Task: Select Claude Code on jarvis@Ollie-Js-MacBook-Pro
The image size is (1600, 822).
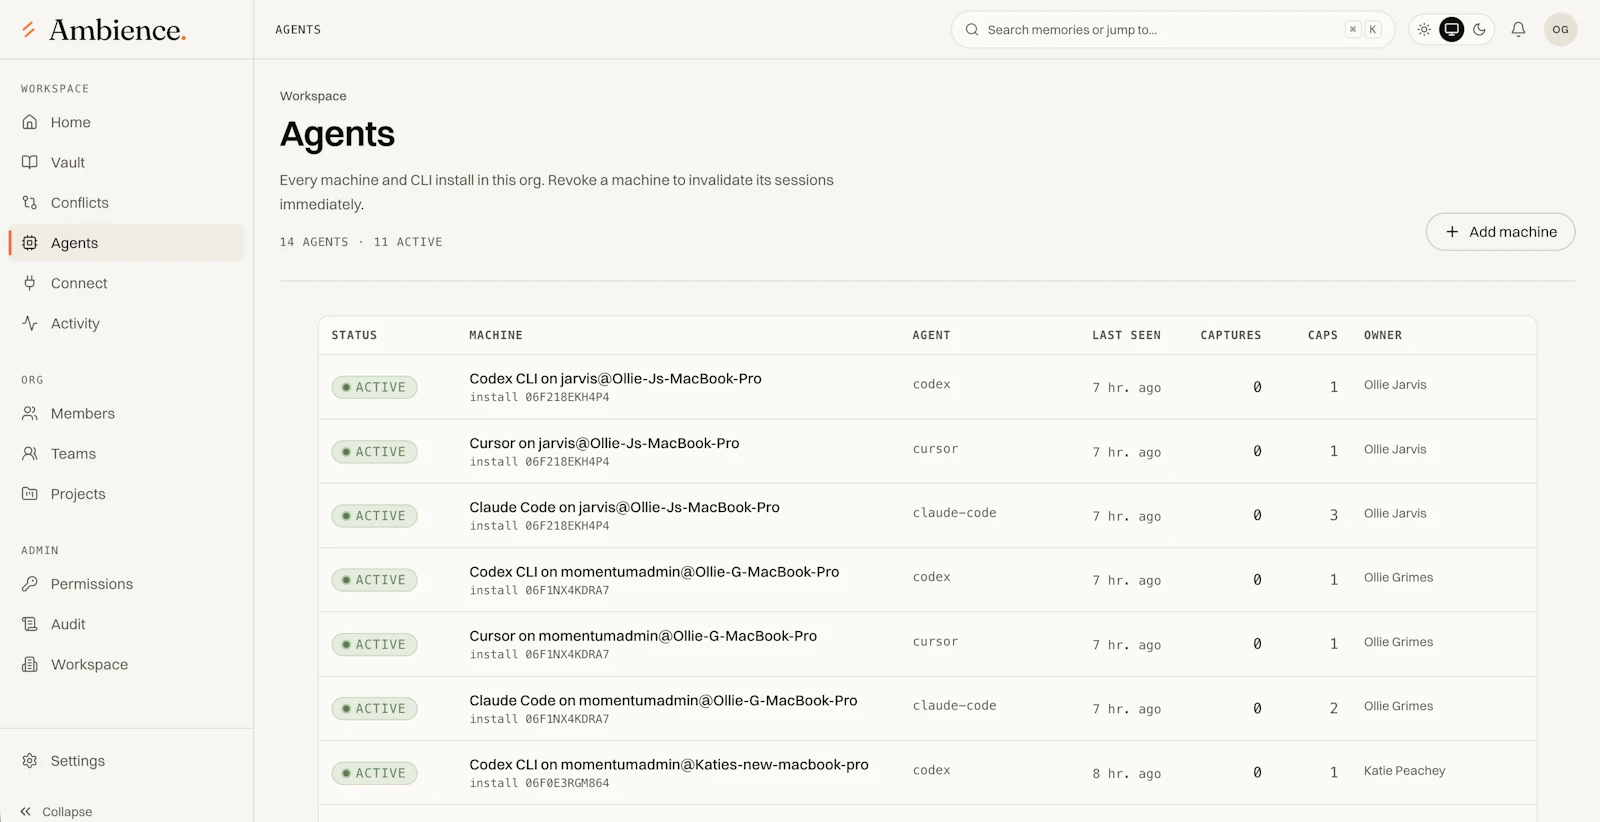Action: pyautogui.click(x=624, y=507)
